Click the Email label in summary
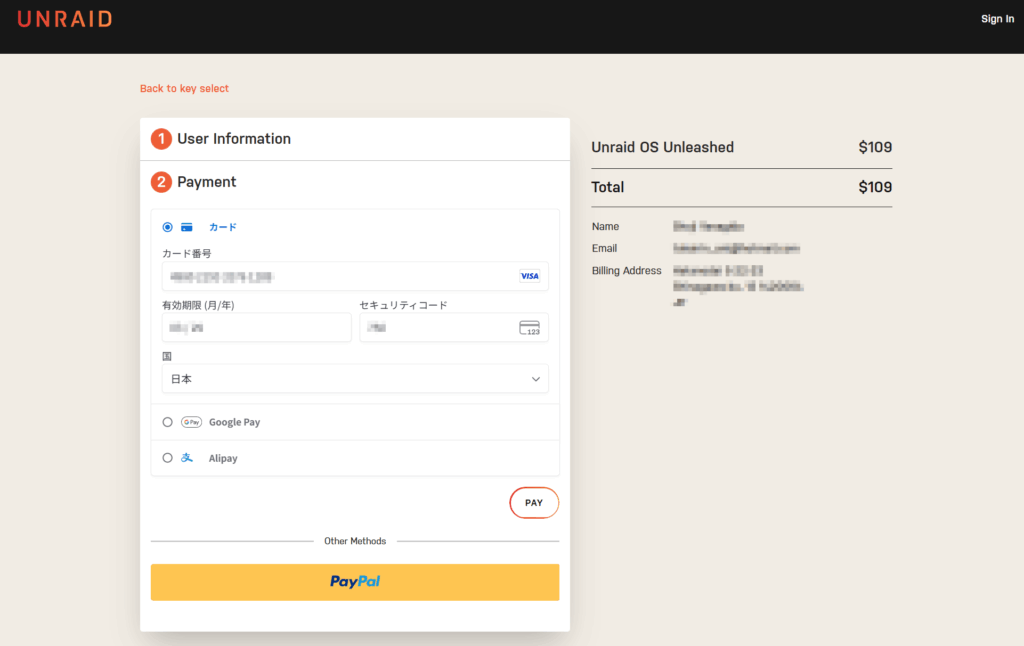This screenshot has width=1024, height=646. [604, 248]
